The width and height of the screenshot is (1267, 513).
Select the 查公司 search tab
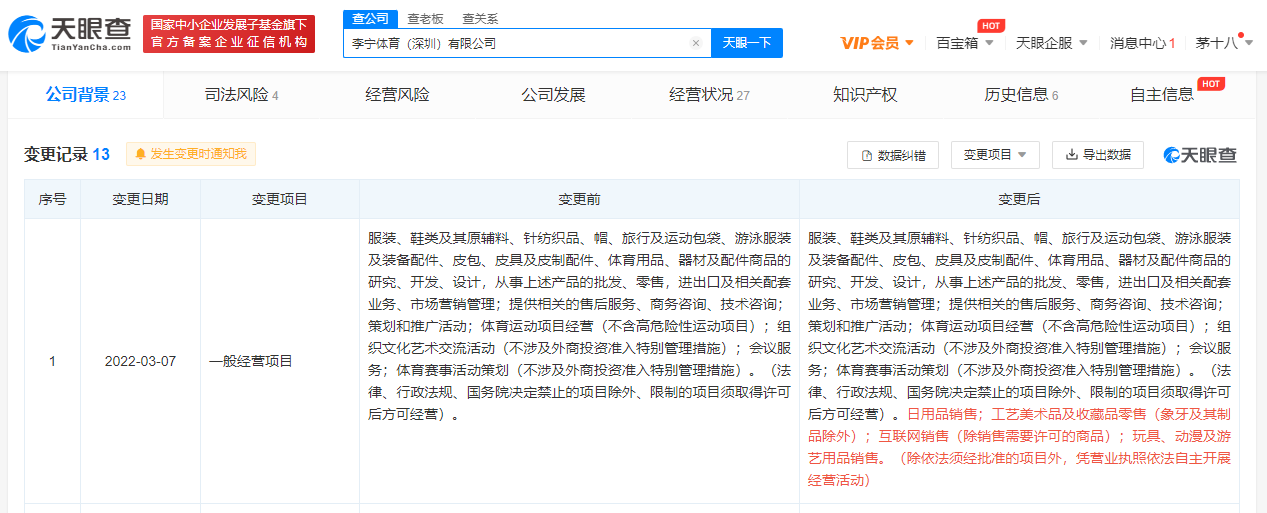point(370,19)
